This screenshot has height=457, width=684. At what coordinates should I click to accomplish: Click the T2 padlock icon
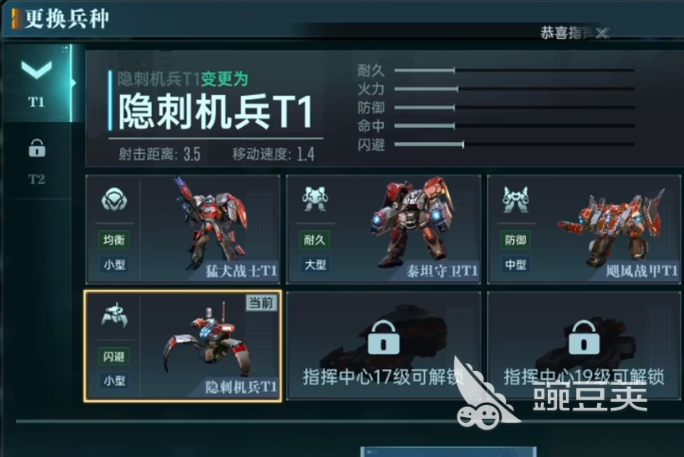click(37, 148)
